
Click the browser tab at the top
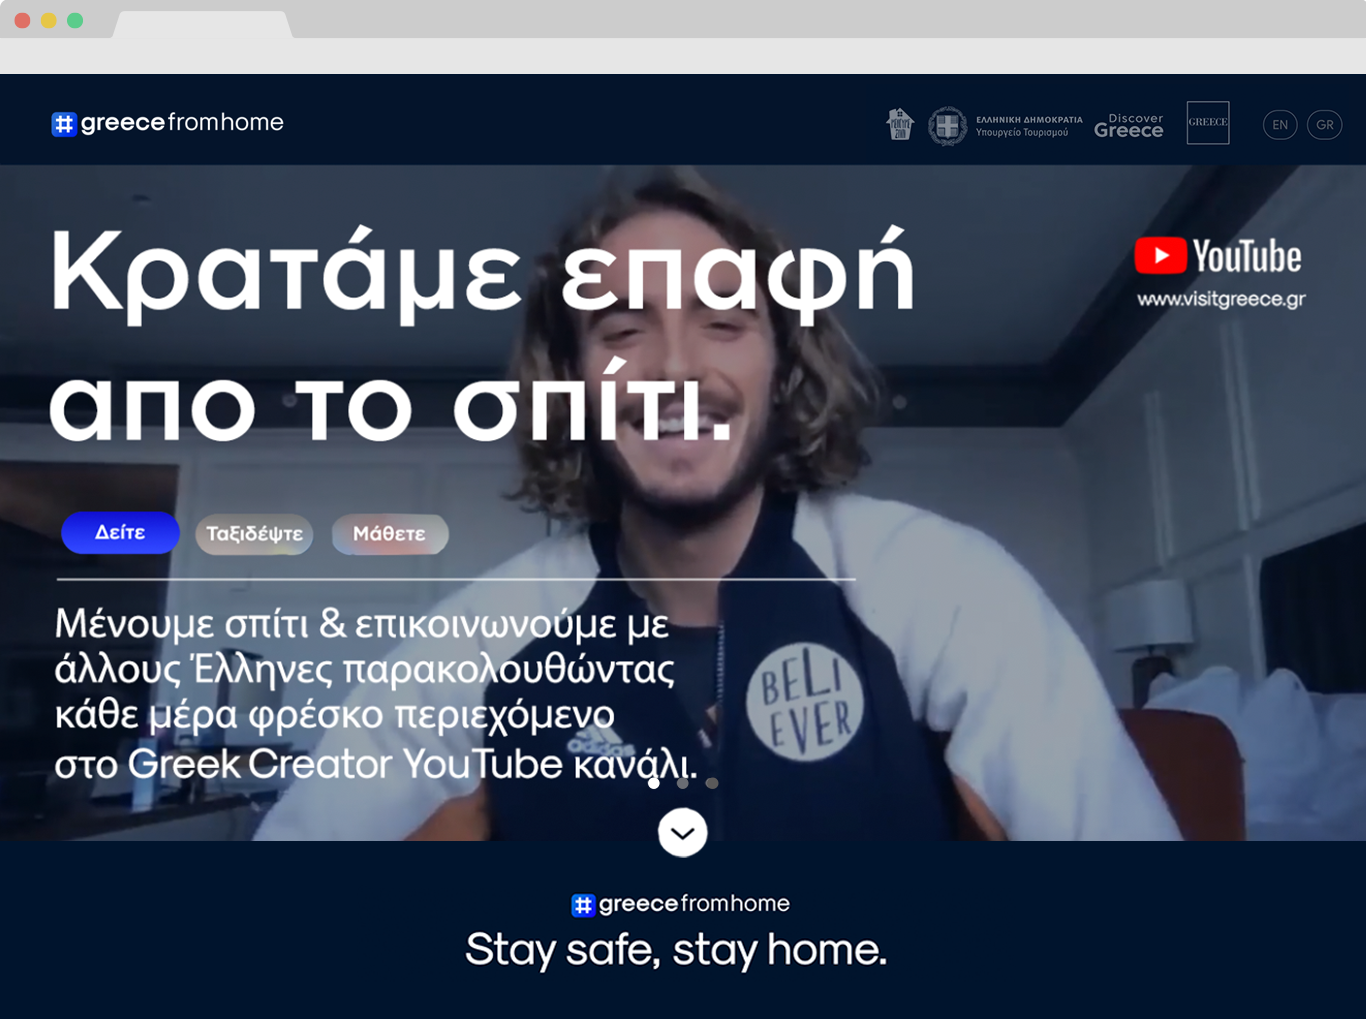[x=202, y=24]
